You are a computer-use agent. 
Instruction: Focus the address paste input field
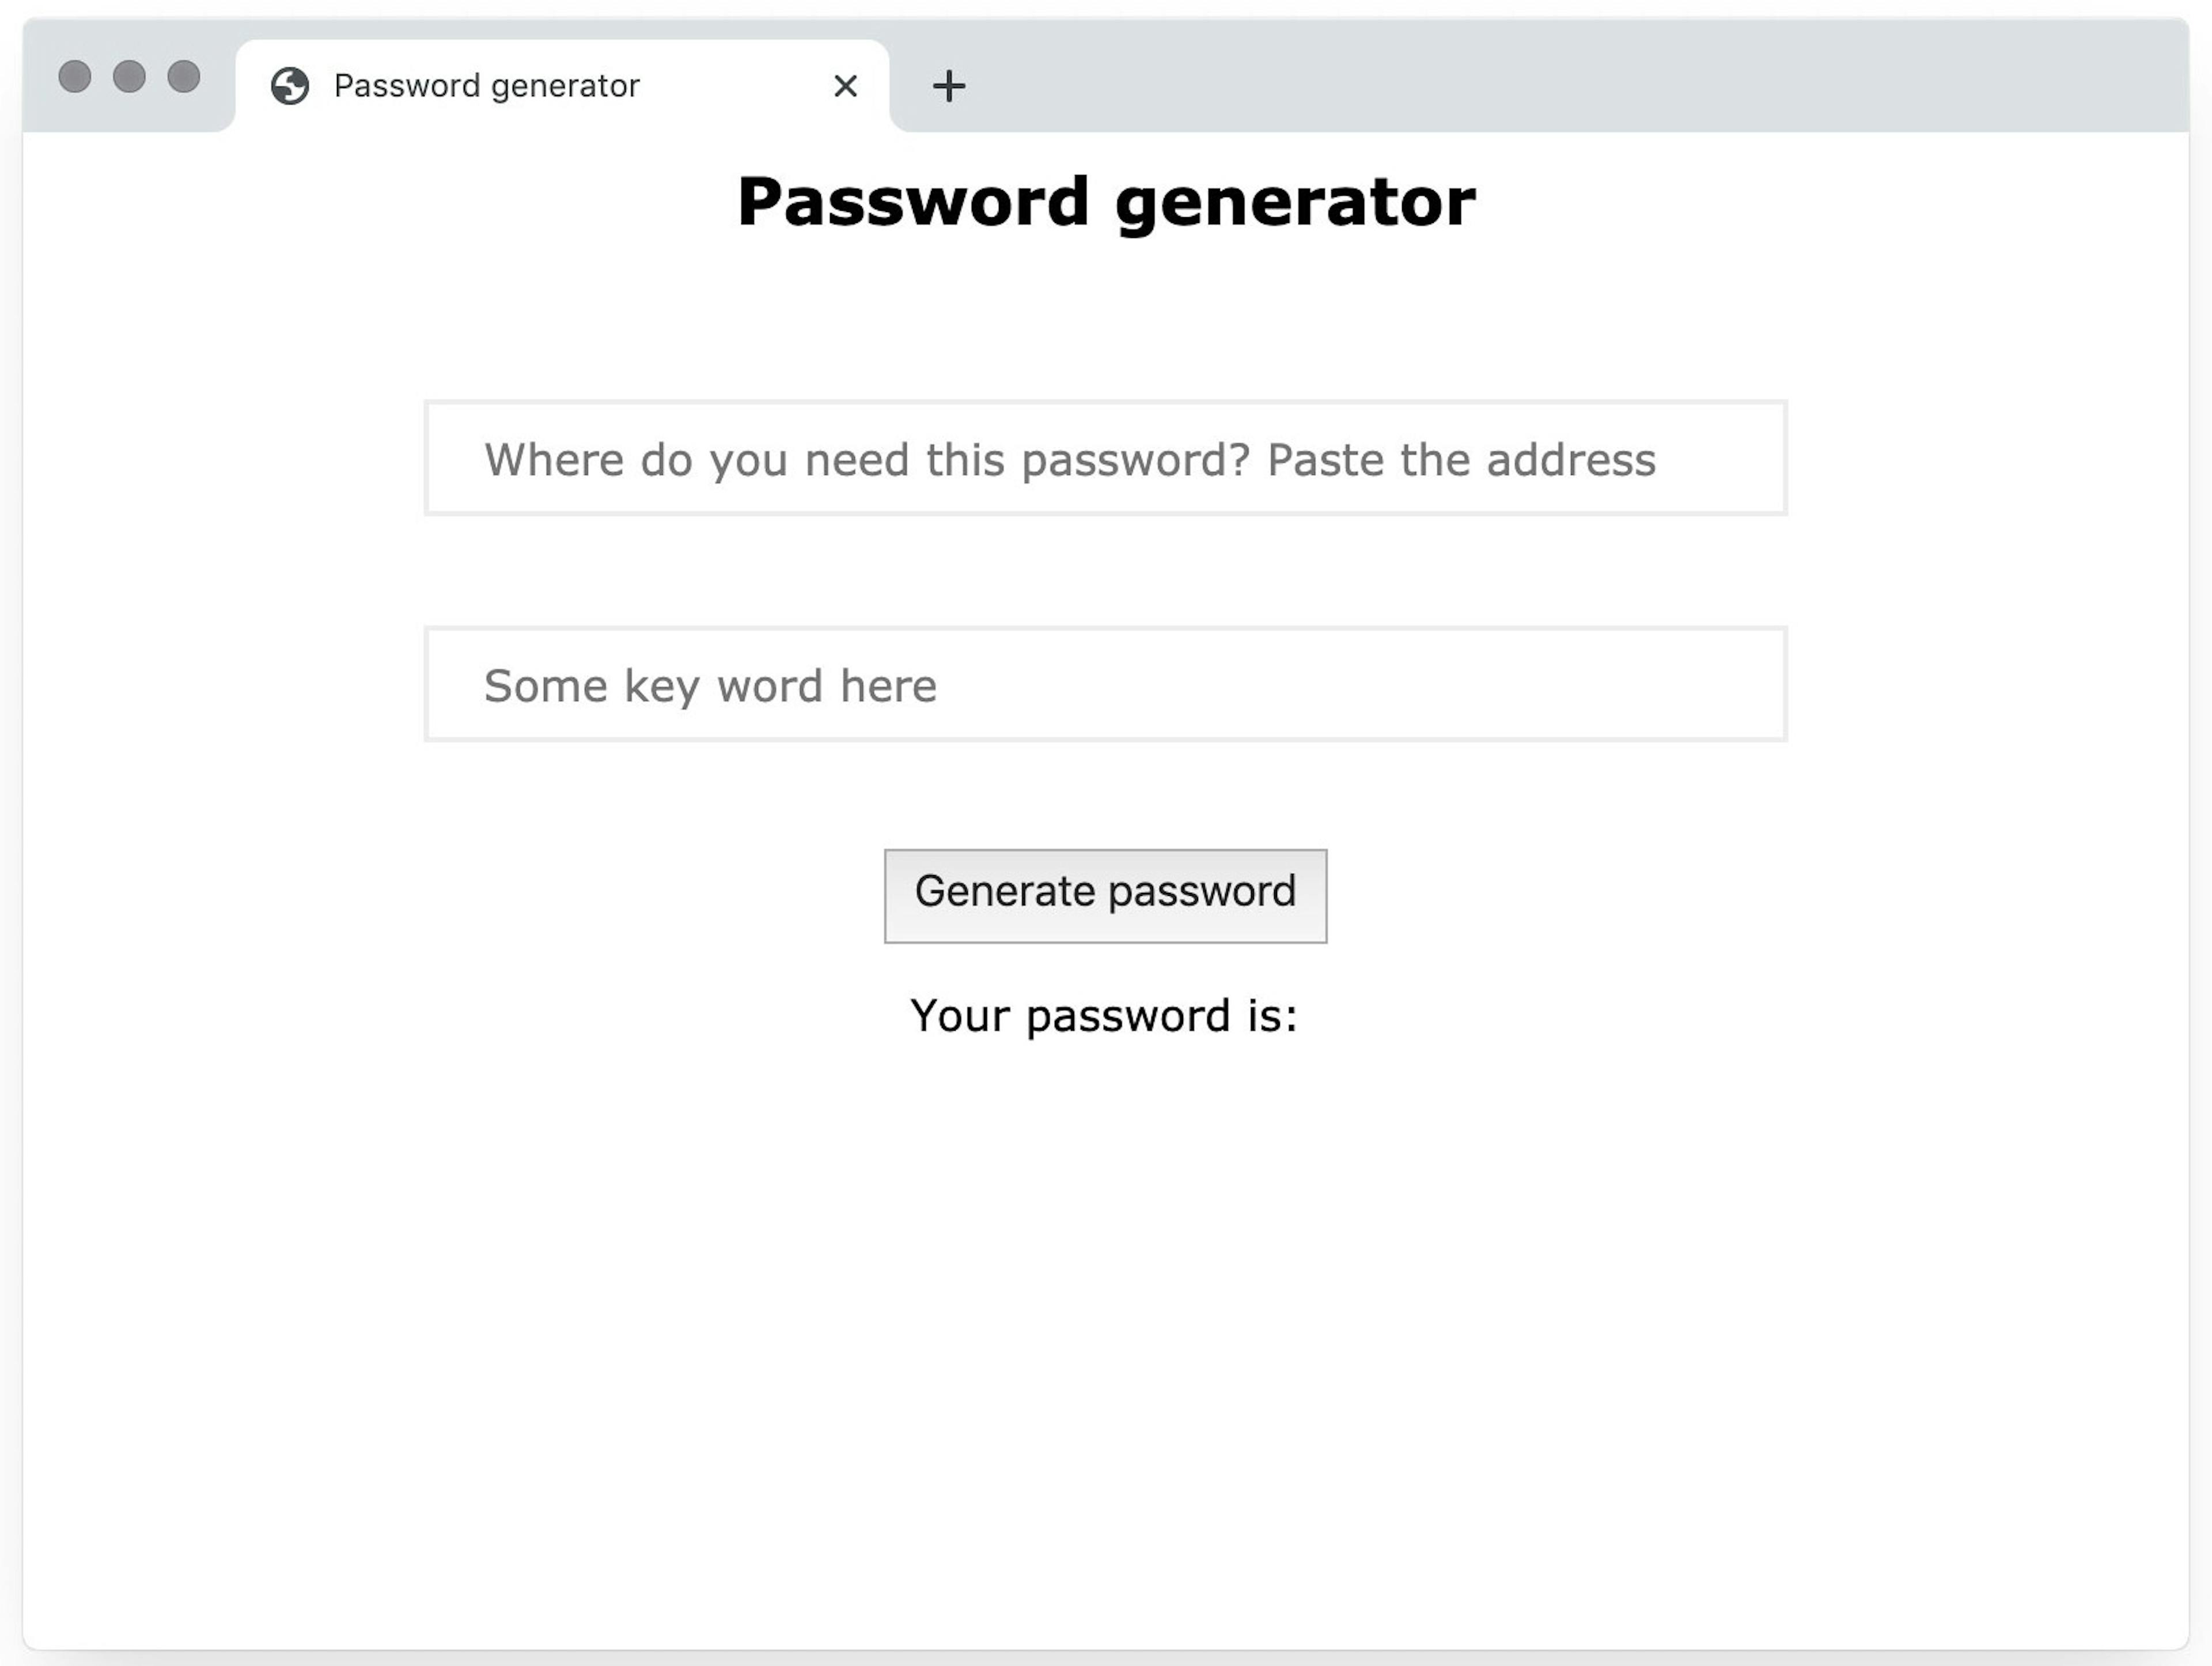click(x=1105, y=458)
